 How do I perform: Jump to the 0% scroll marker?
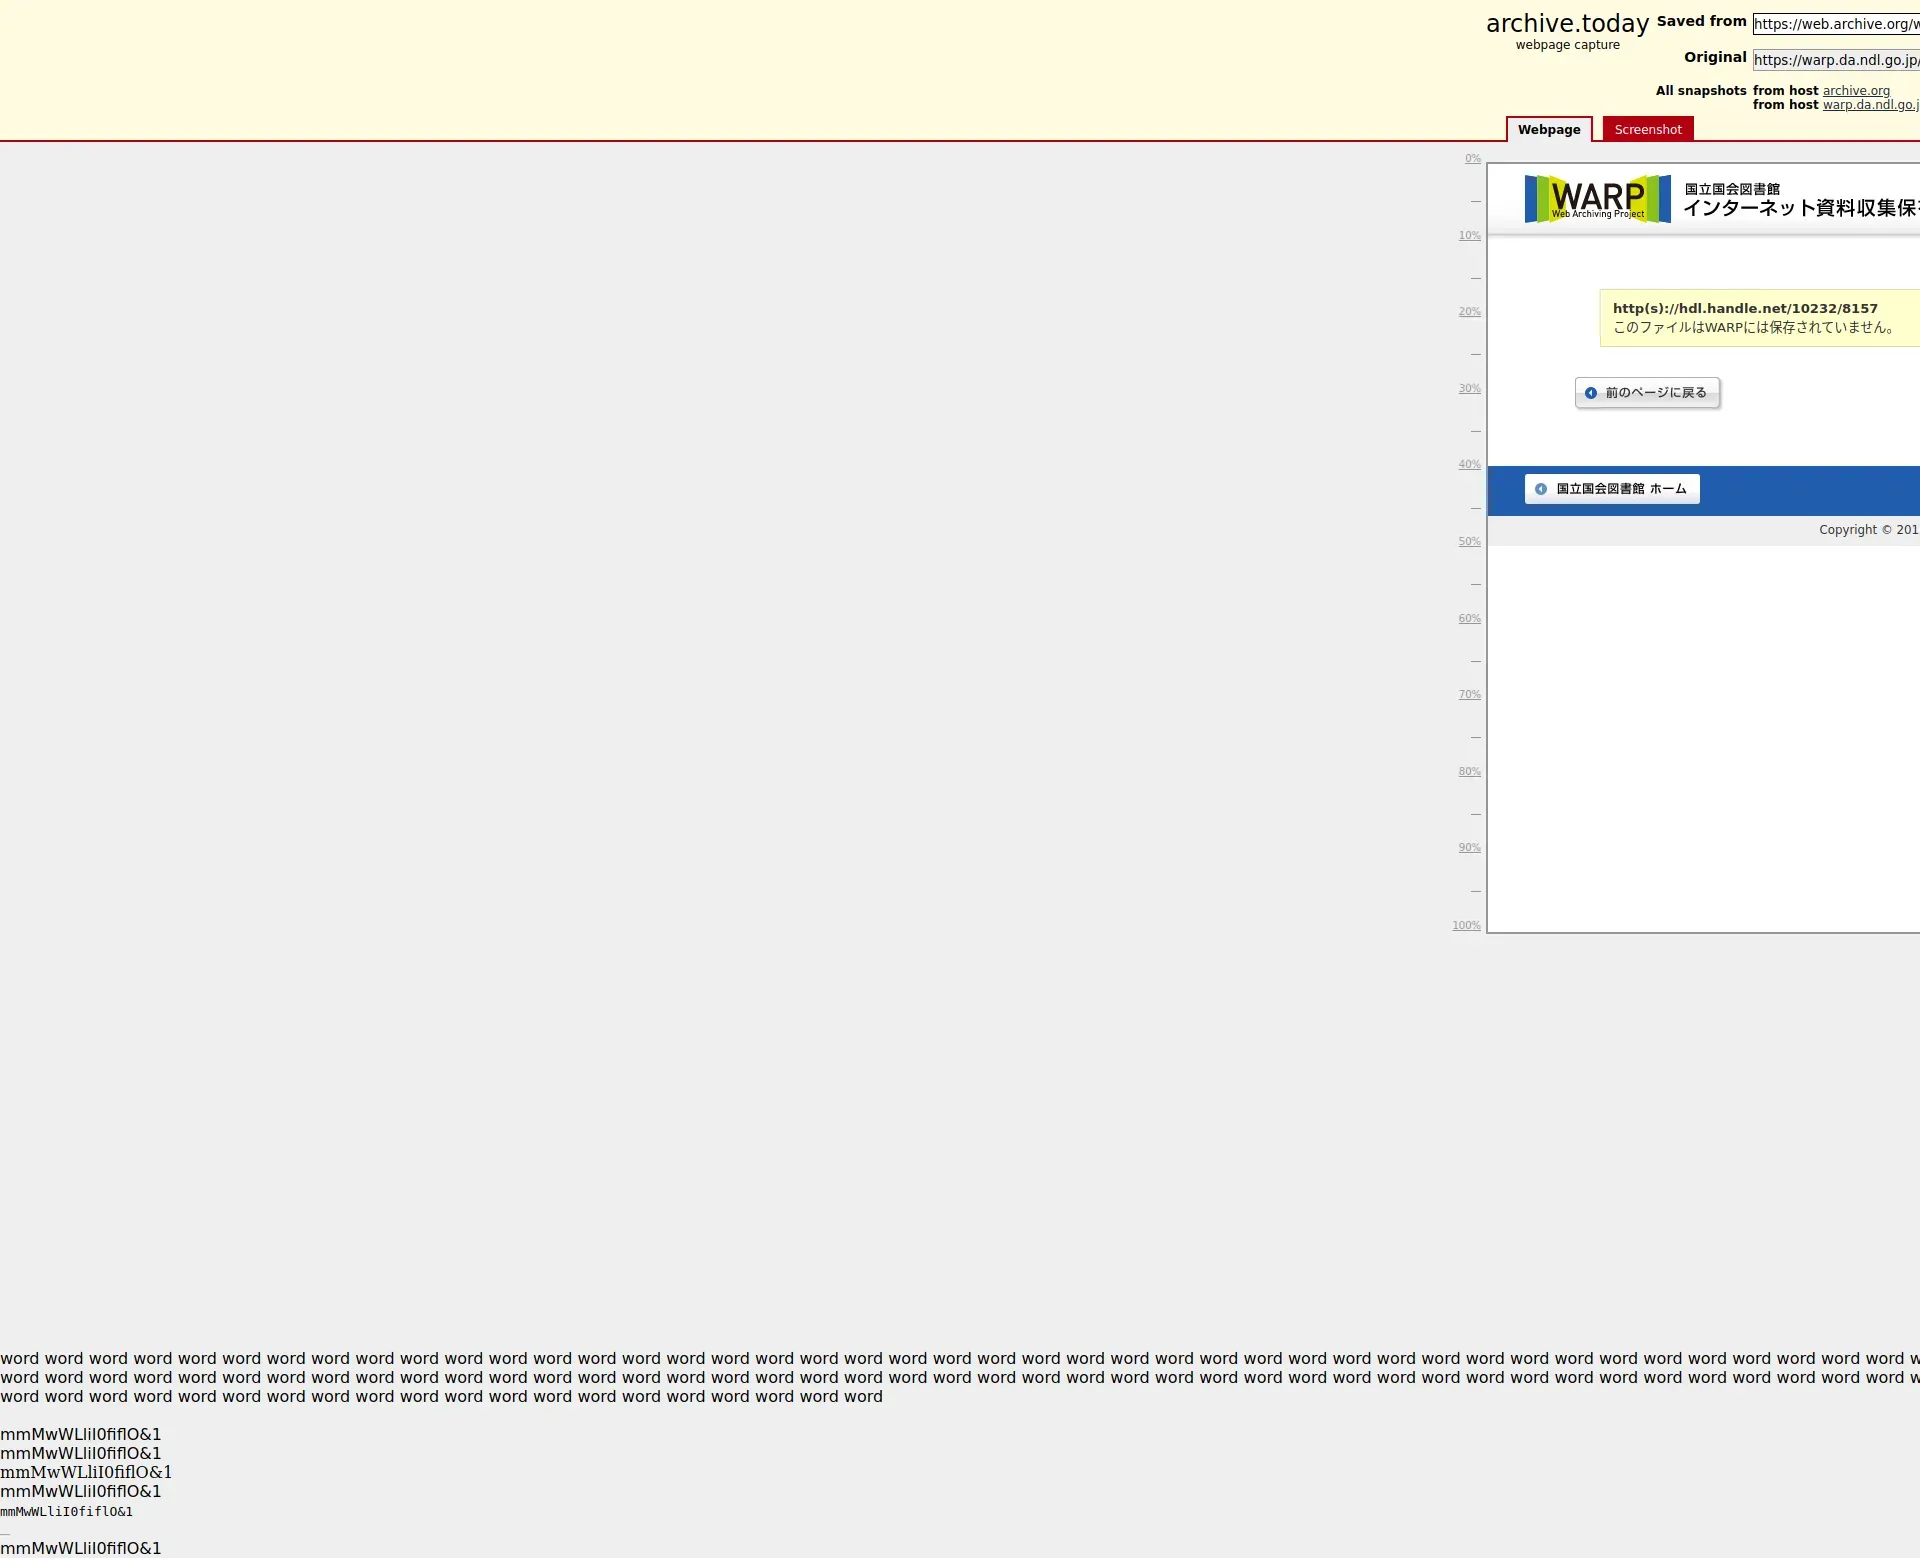(x=1472, y=159)
